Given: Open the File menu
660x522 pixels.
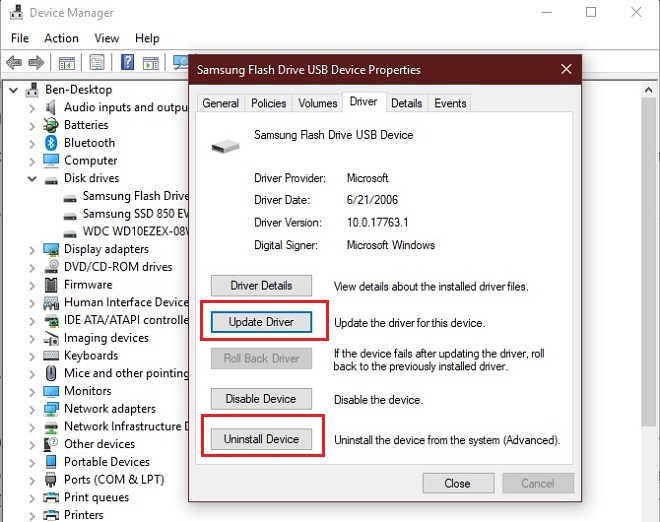Looking at the screenshot, I should pyautogui.click(x=20, y=38).
